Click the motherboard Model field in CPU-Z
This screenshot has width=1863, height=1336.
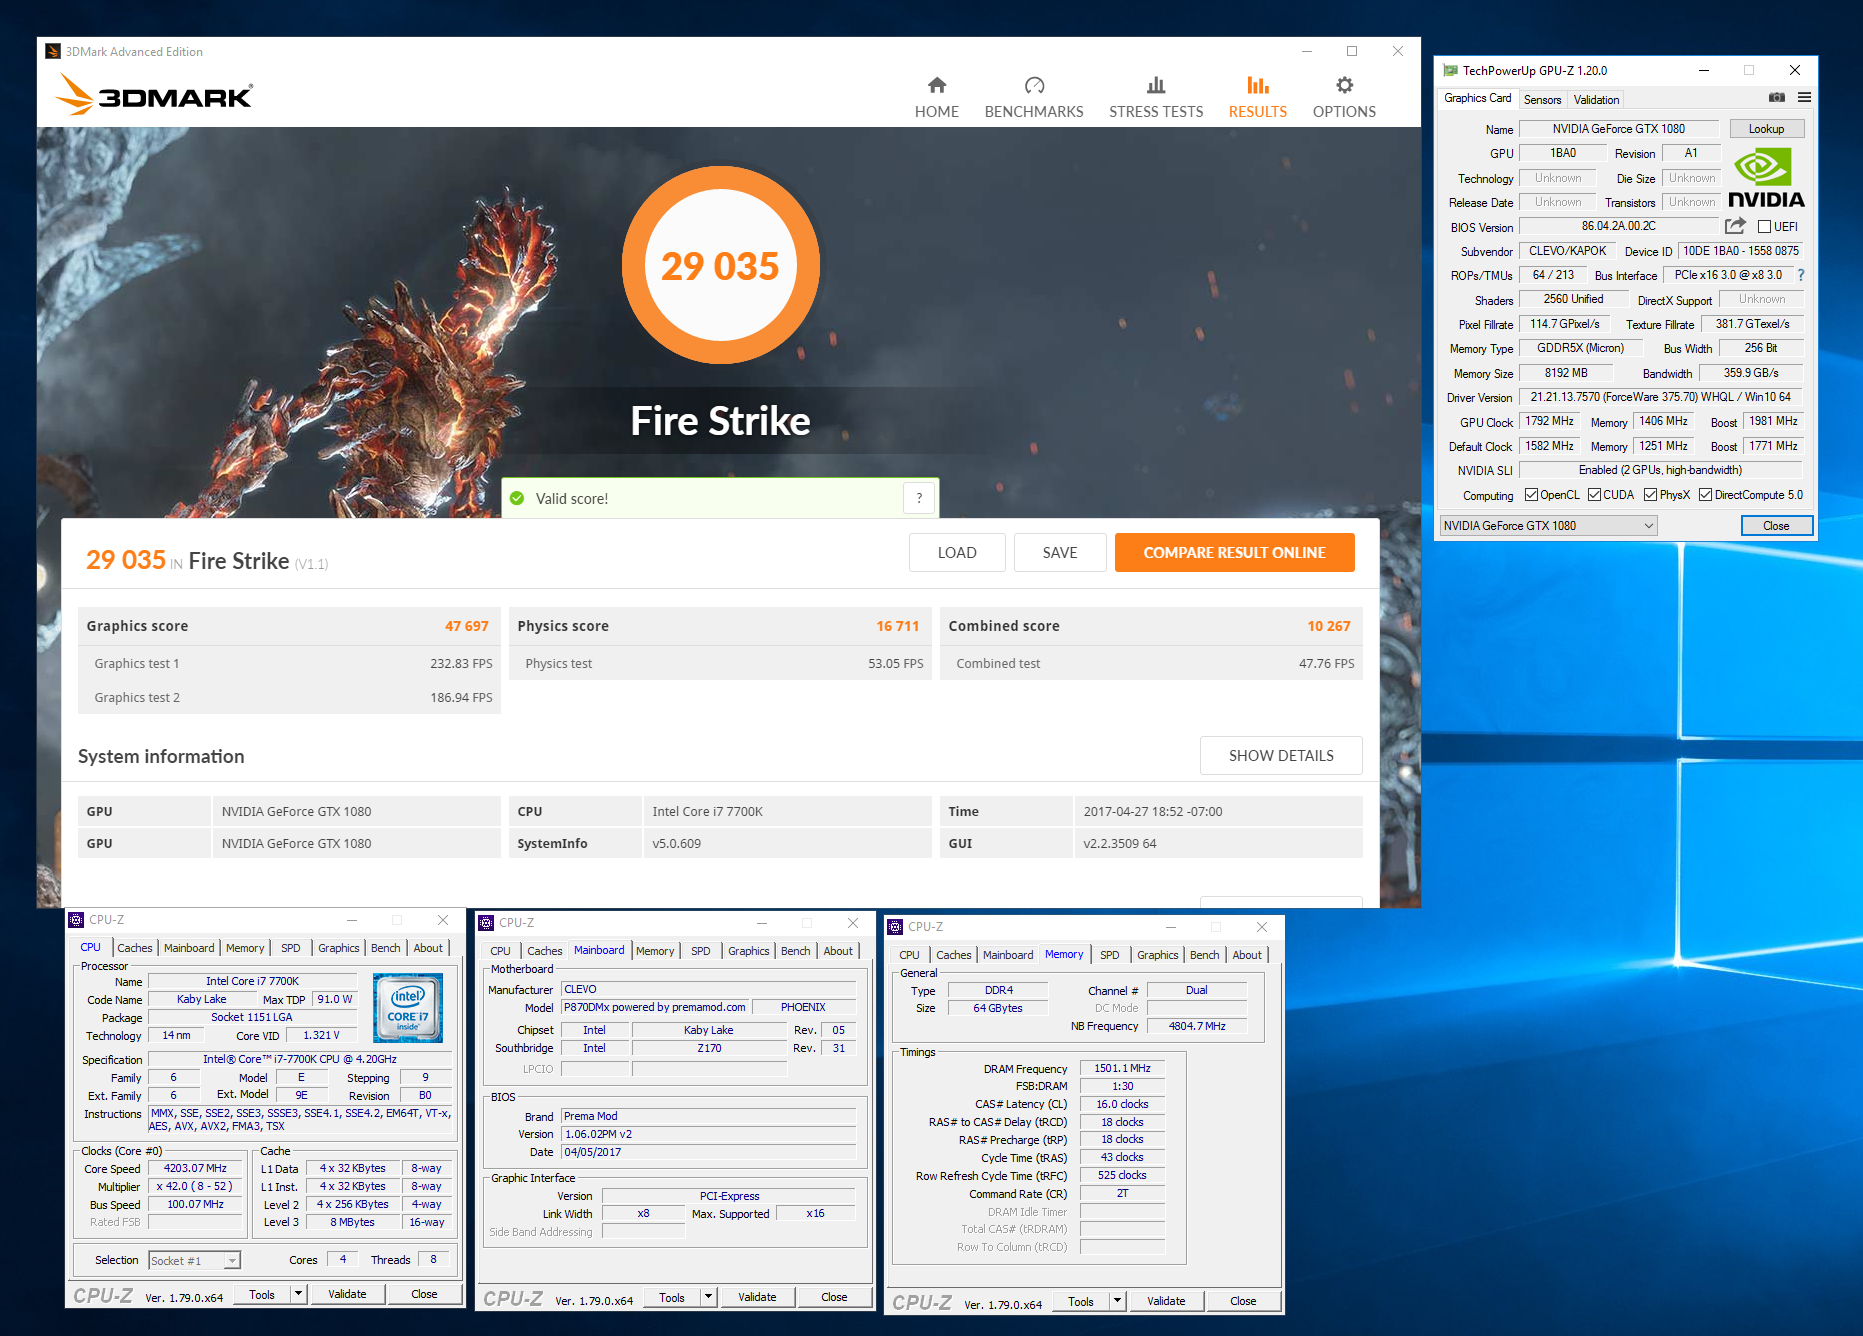coord(654,1007)
